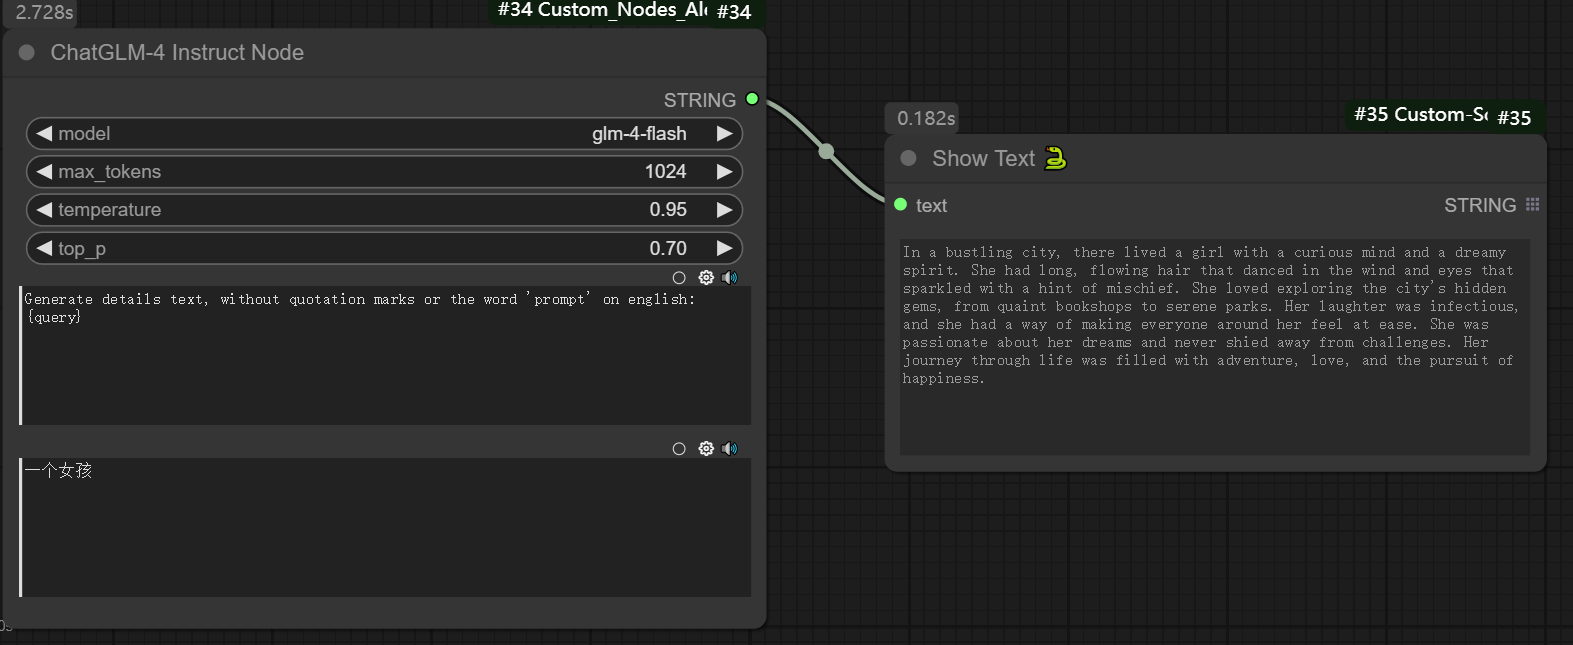Image resolution: width=1573 pixels, height=645 pixels.
Task: Select previous model with the left arrow
Action: [x=44, y=134]
